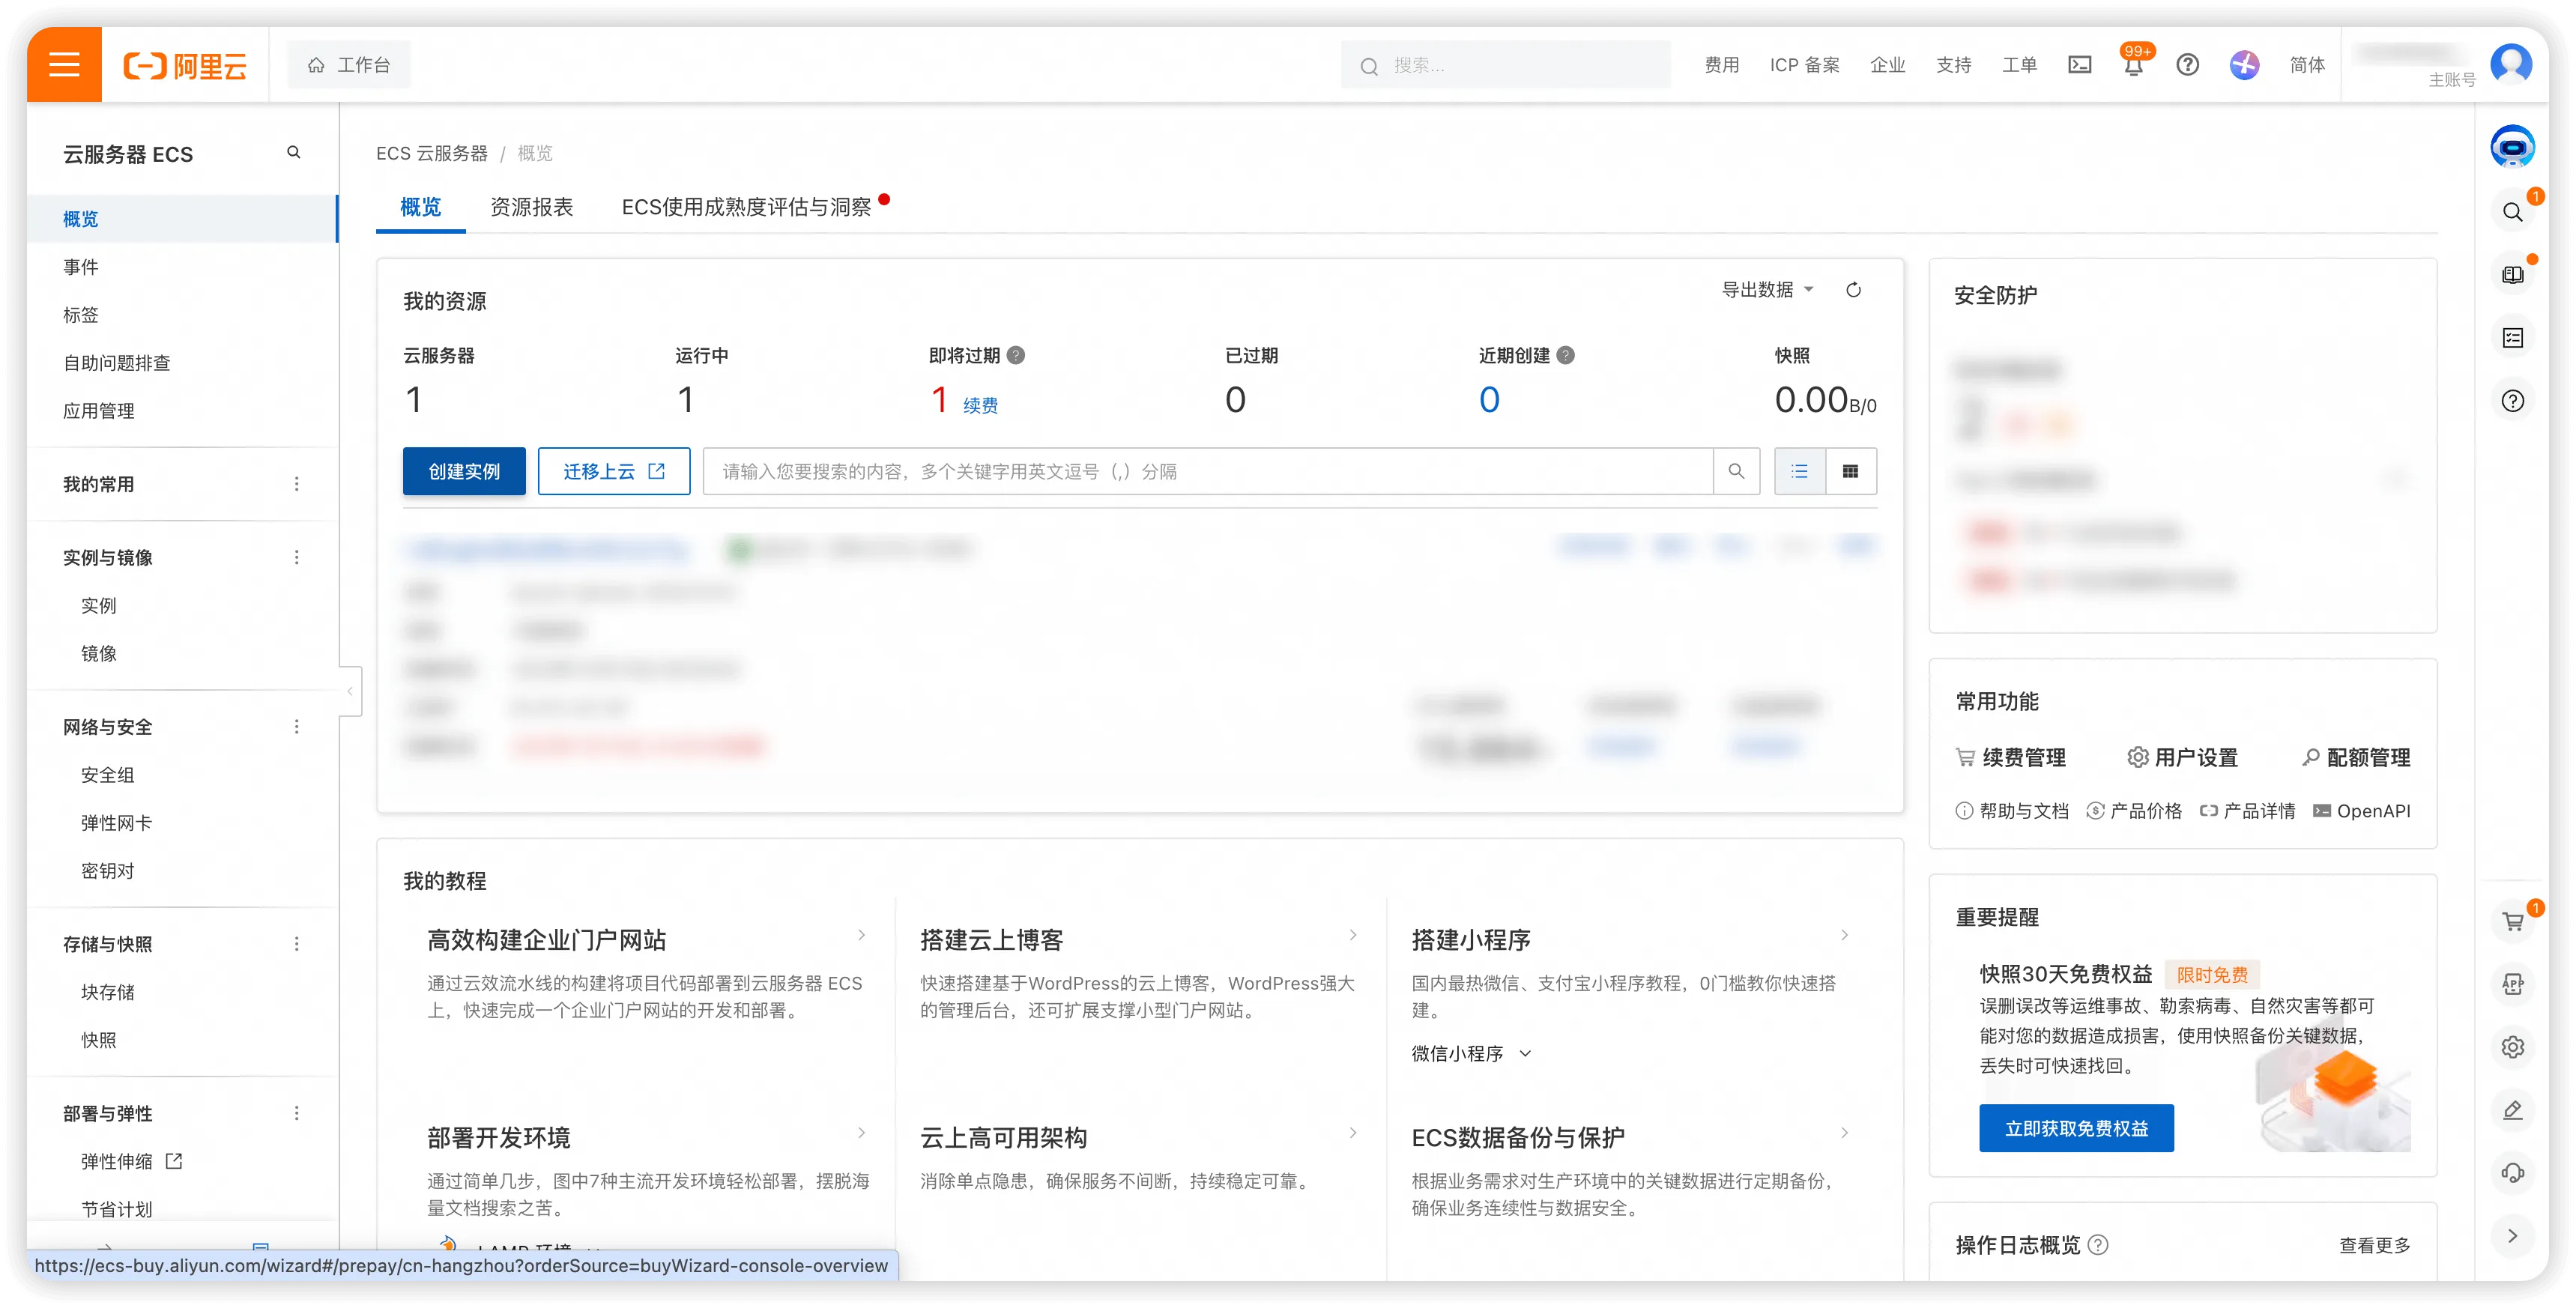Click 查看更多 in 操作日志概览
This screenshot has height=1308, width=2576.
(x=2374, y=1245)
